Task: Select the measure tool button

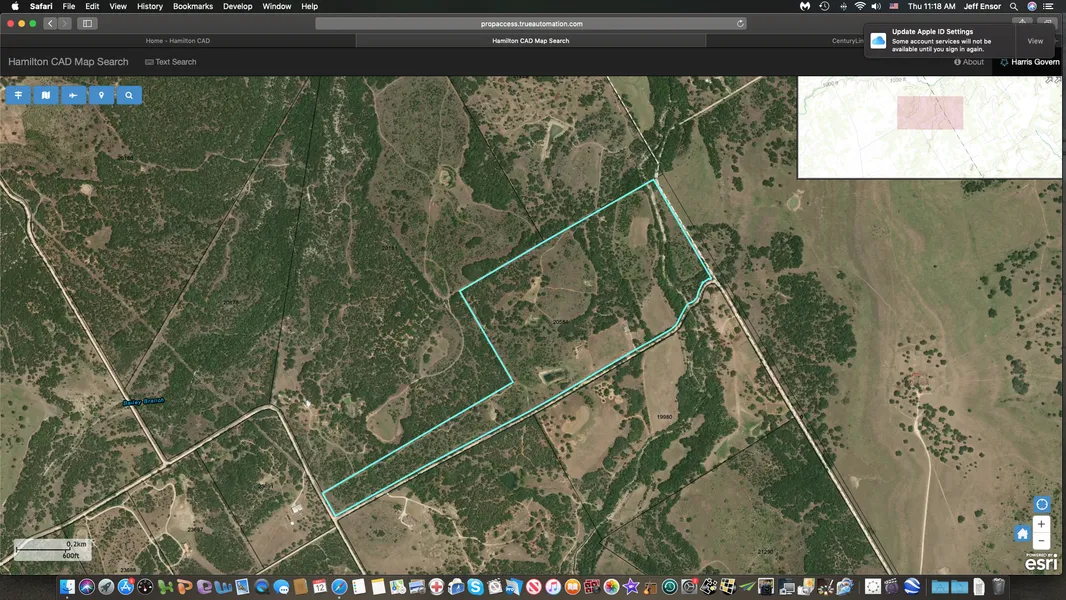Action: point(73,95)
